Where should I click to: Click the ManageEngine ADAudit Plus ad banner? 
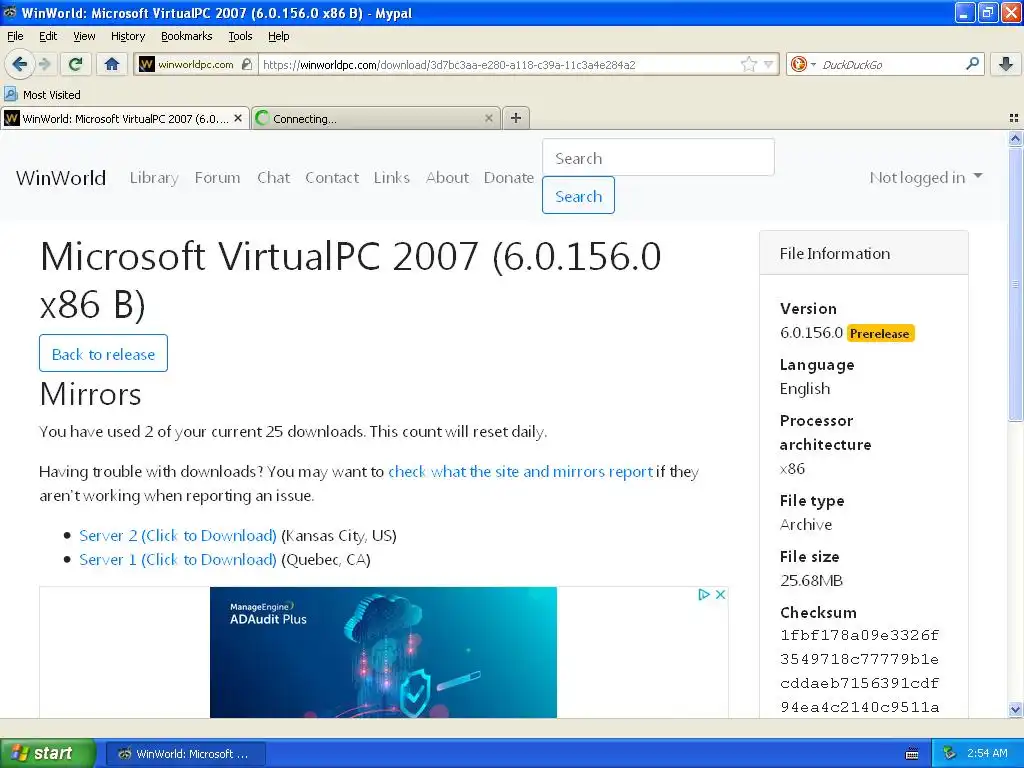383,652
